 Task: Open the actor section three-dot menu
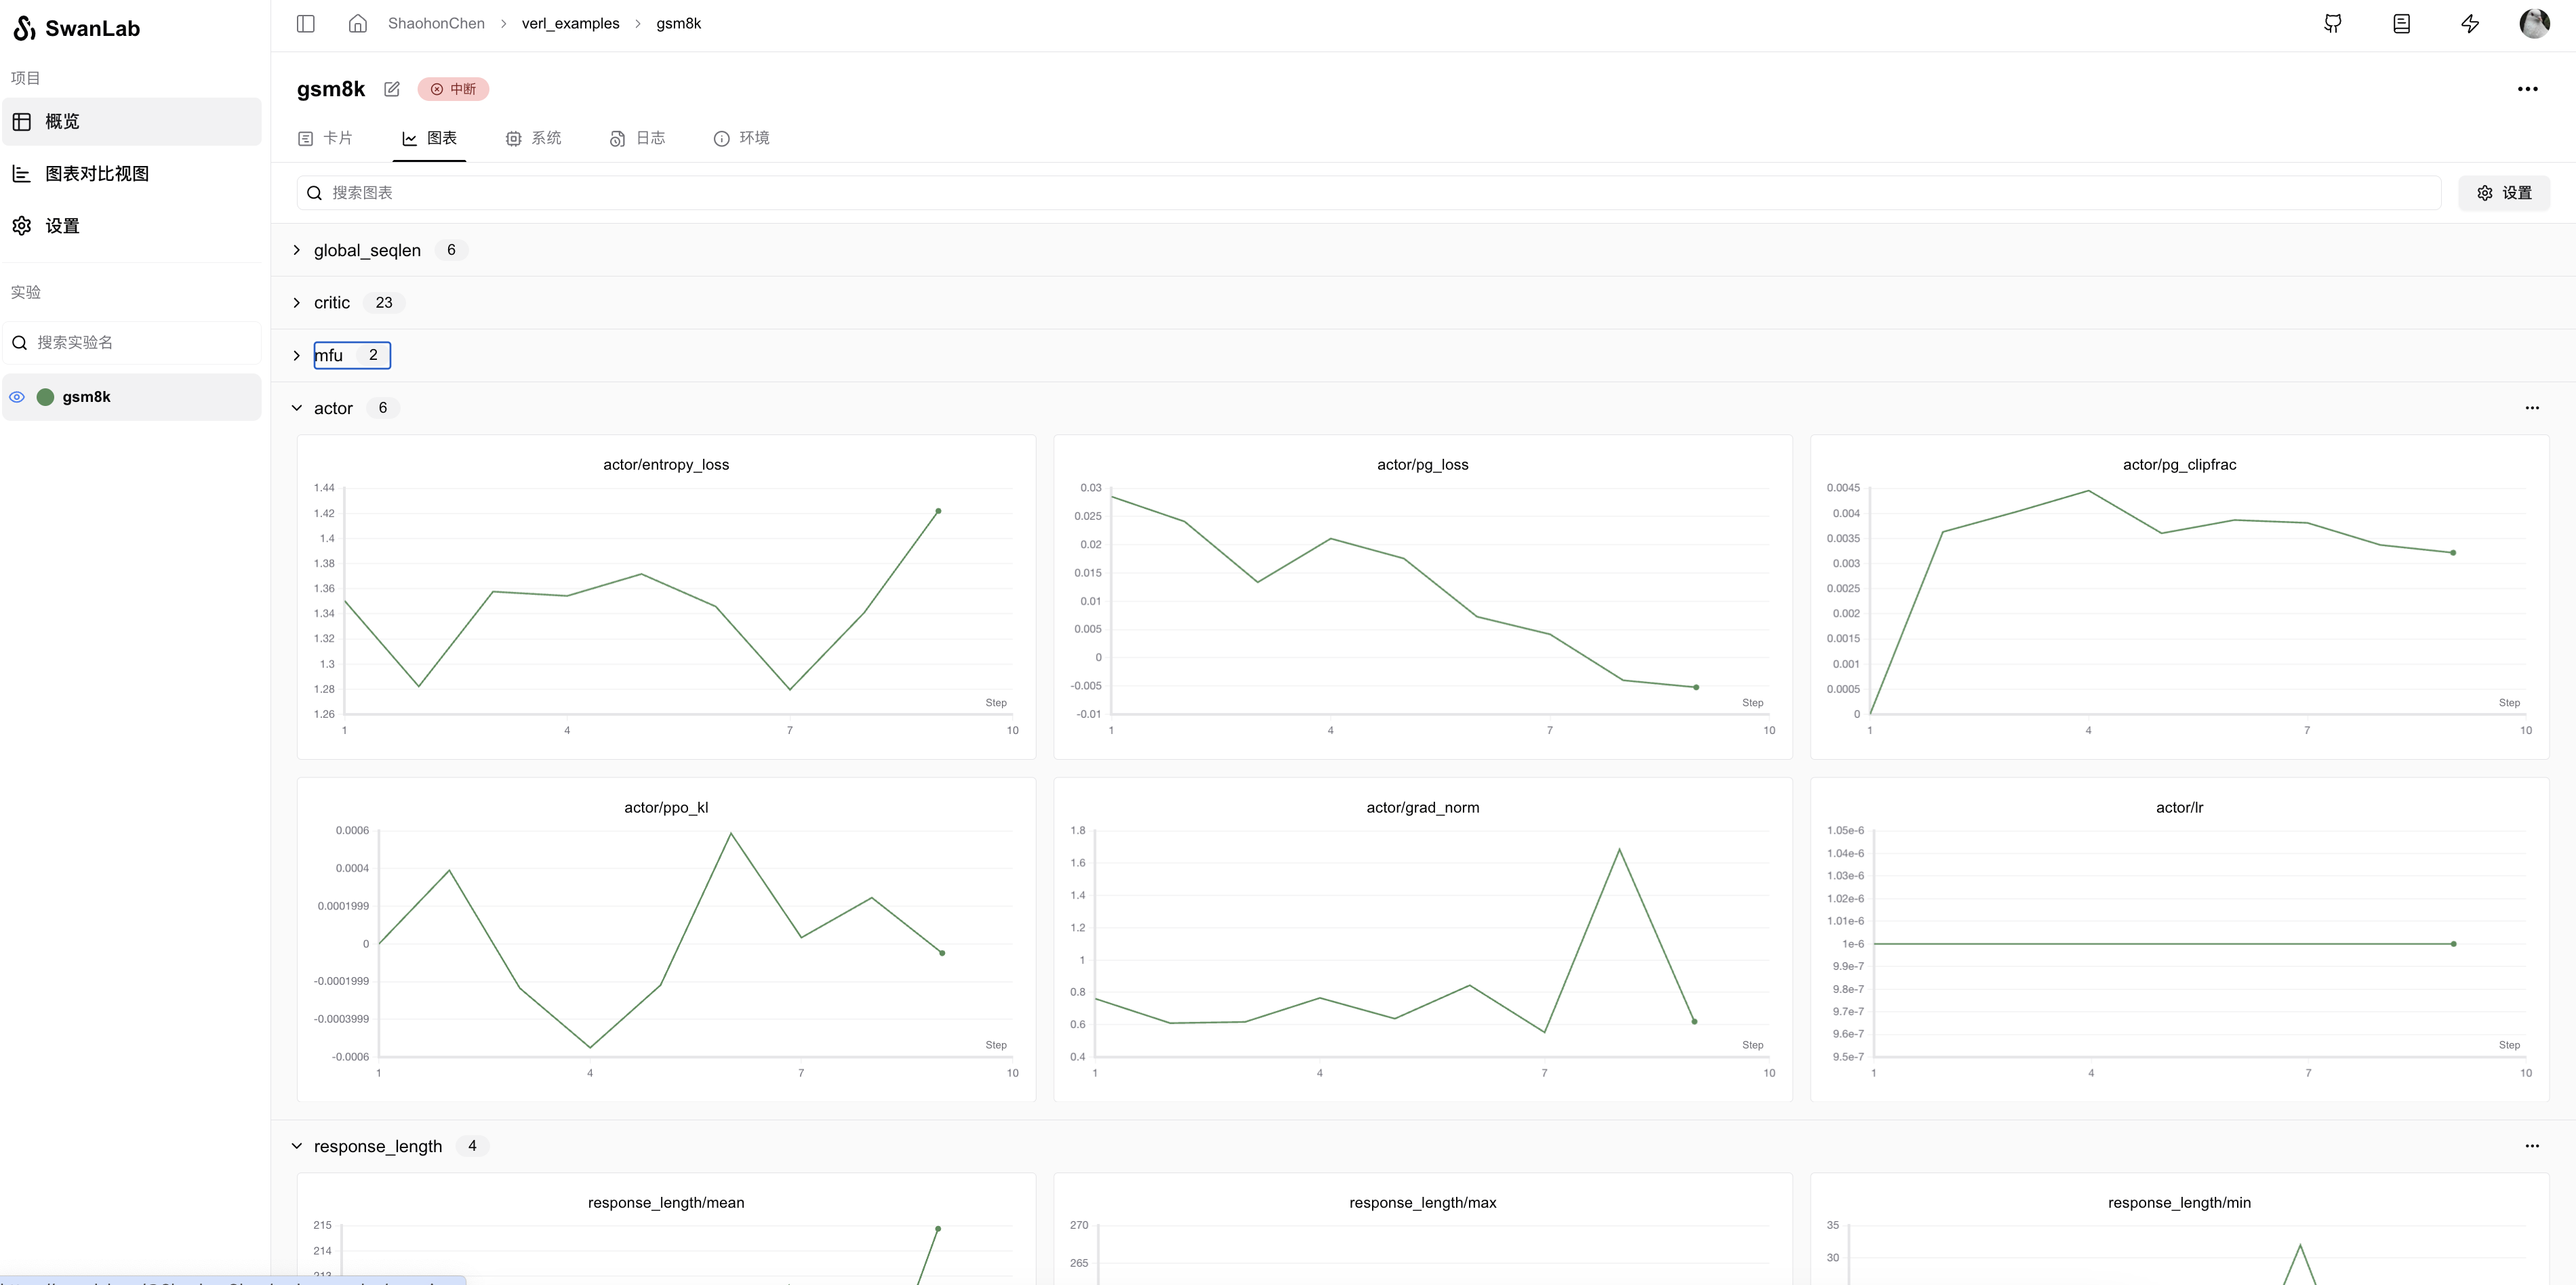pyautogui.click(x=2531, y=408)
